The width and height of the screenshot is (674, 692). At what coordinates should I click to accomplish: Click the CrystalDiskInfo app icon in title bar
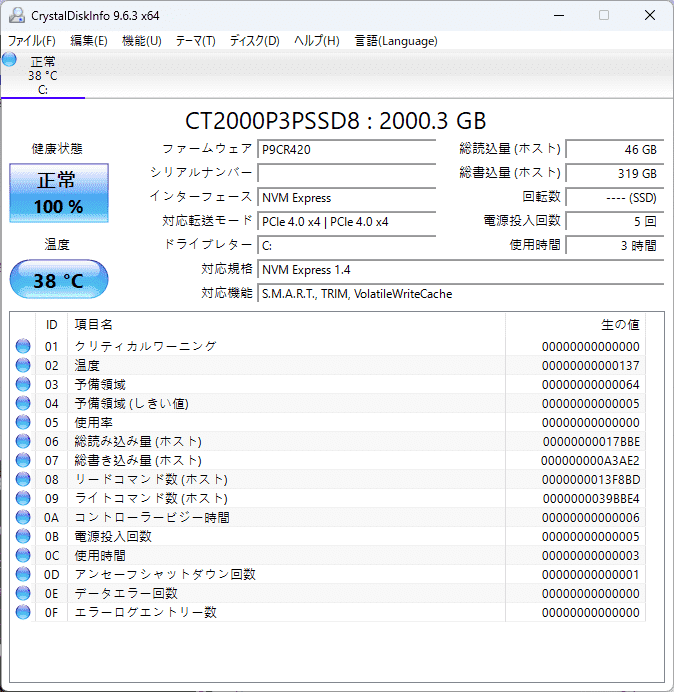coord(17,15)
